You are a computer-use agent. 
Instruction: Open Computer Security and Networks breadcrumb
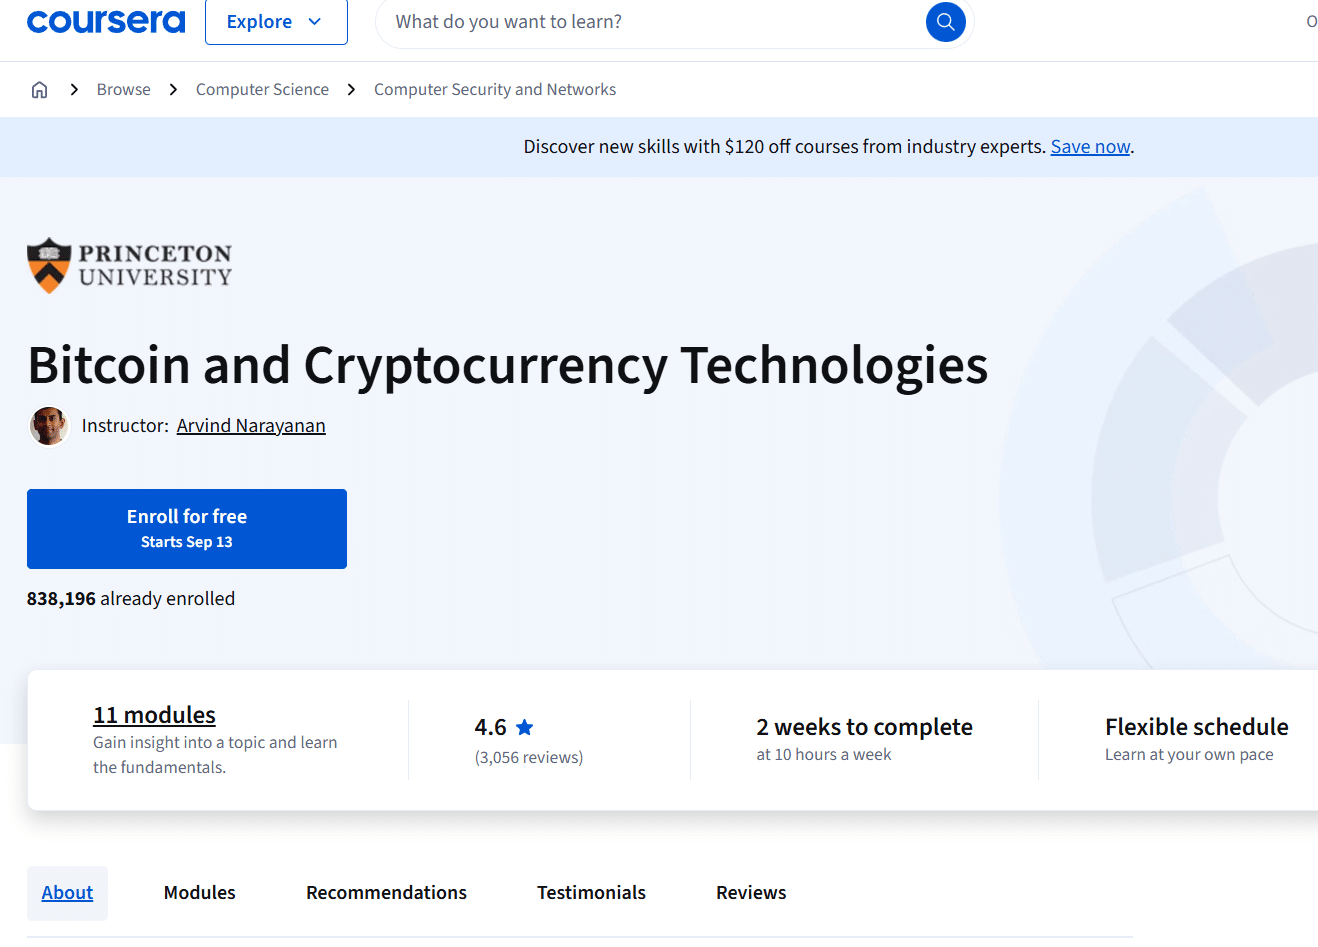(495, 90)
